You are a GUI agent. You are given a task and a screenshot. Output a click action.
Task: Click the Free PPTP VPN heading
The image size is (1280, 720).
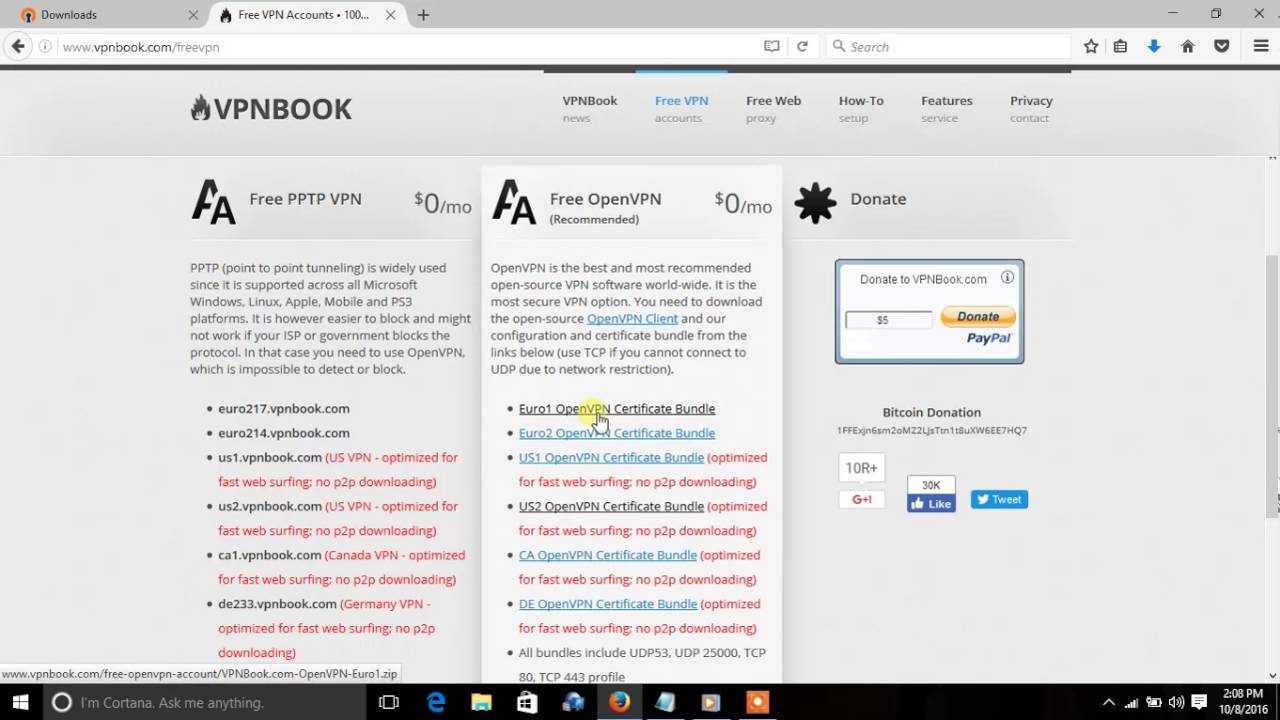[x=305, y=199]
